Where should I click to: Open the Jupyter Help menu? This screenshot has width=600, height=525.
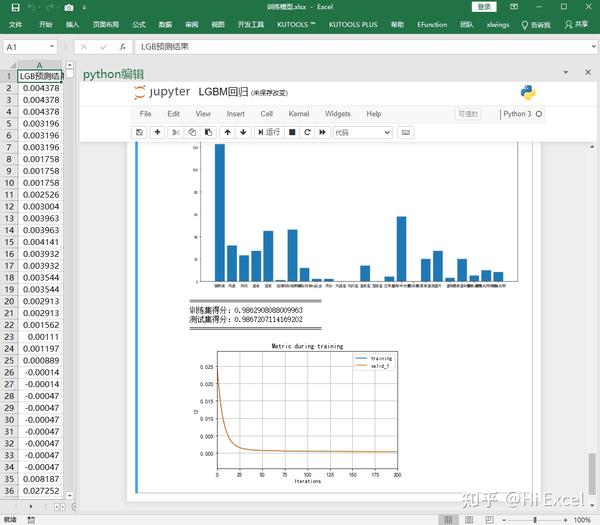pyautogui.click(x=374, y=114)
